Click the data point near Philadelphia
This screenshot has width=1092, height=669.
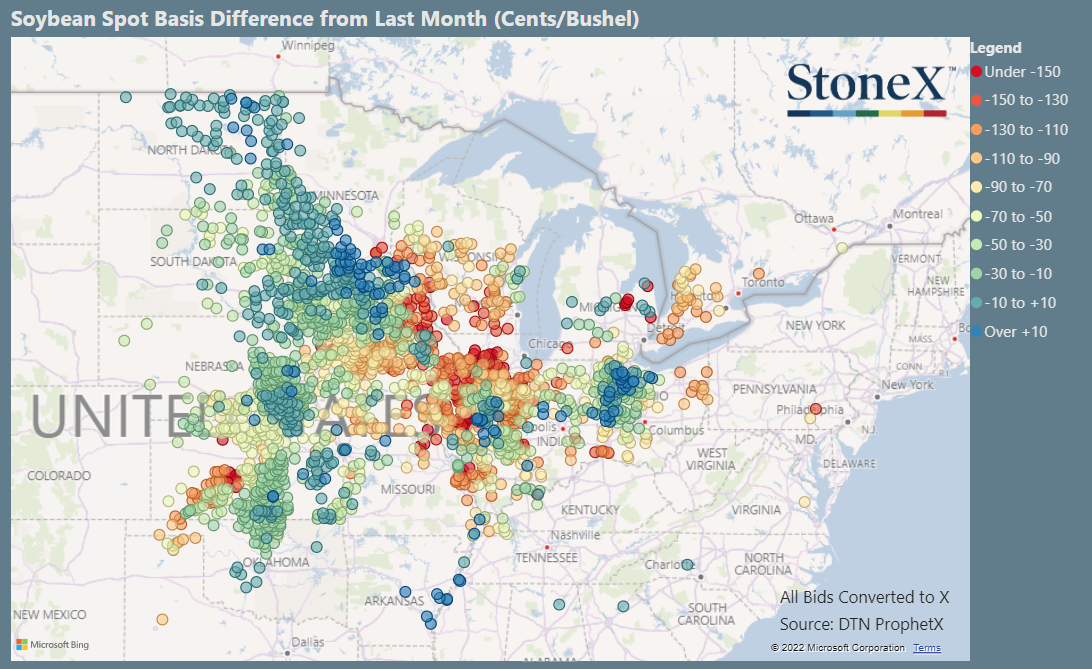(x=816, y=409)
